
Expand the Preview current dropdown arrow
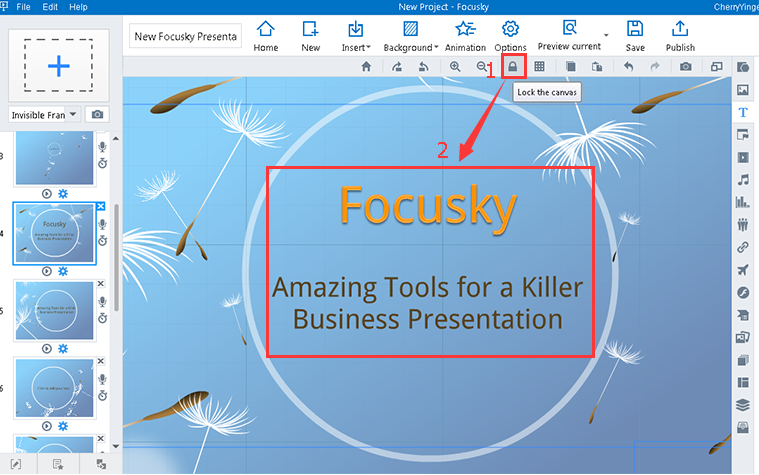tap(606, 35)
